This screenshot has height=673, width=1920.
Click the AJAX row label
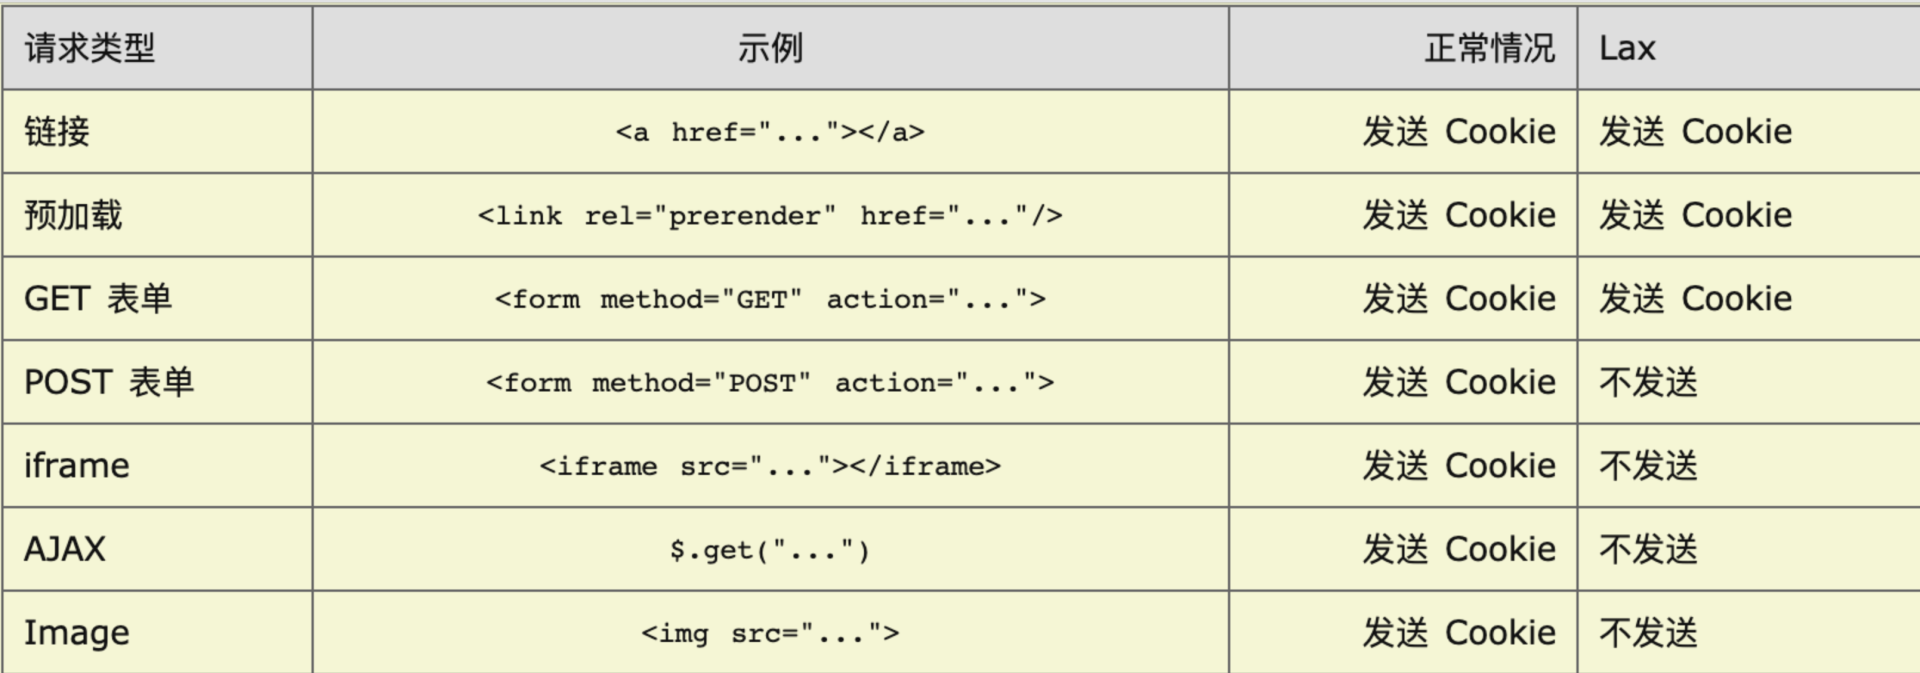65,549
